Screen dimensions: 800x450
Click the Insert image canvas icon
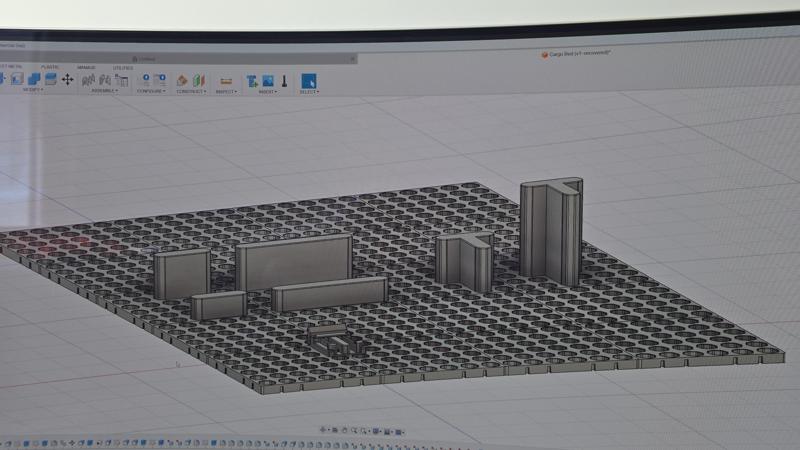(268, 81)
